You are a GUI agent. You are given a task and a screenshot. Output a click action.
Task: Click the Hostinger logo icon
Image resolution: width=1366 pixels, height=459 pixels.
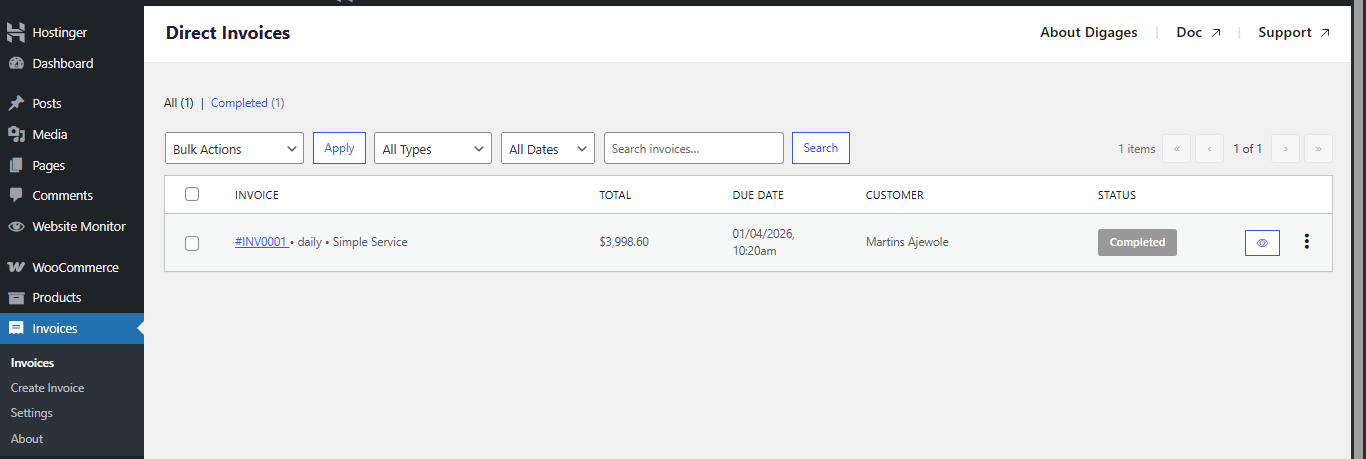[x=16, y=32]
